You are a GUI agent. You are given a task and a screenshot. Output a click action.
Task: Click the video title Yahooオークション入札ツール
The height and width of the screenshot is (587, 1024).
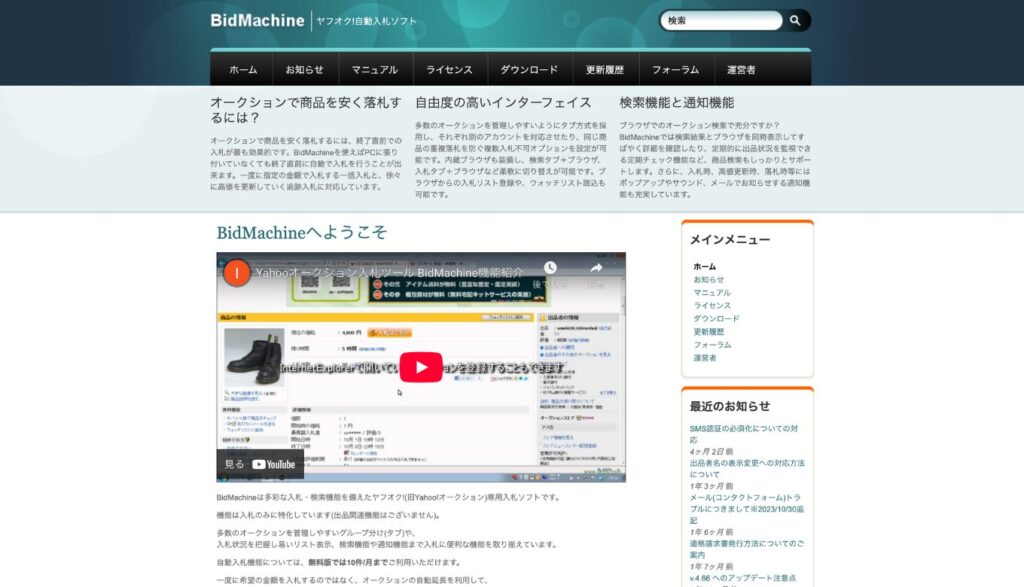click(x=389, y=273)
